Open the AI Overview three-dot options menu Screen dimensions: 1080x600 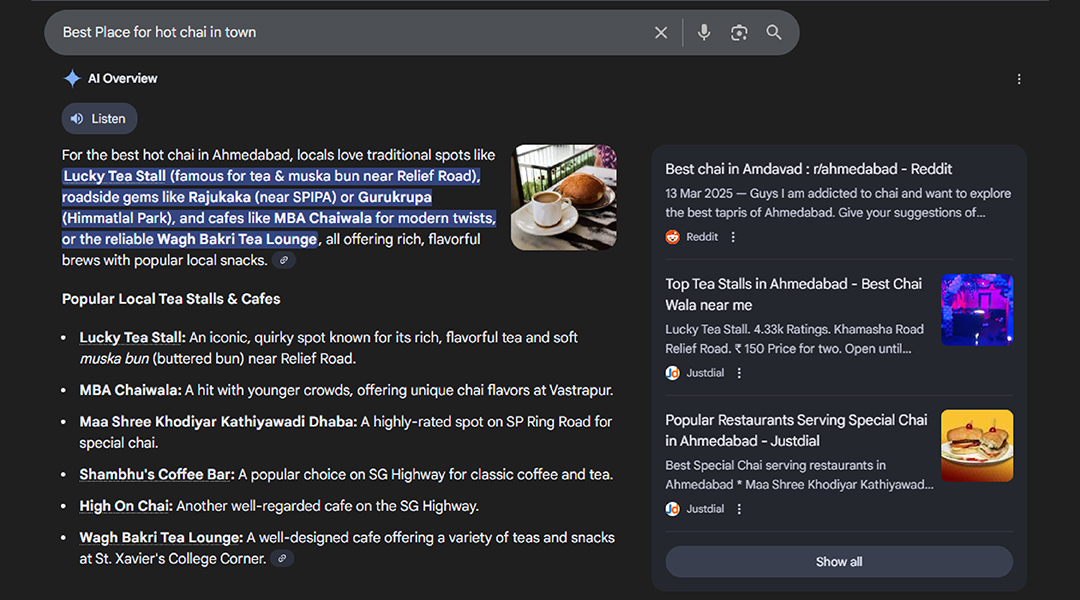[1019, 79]
